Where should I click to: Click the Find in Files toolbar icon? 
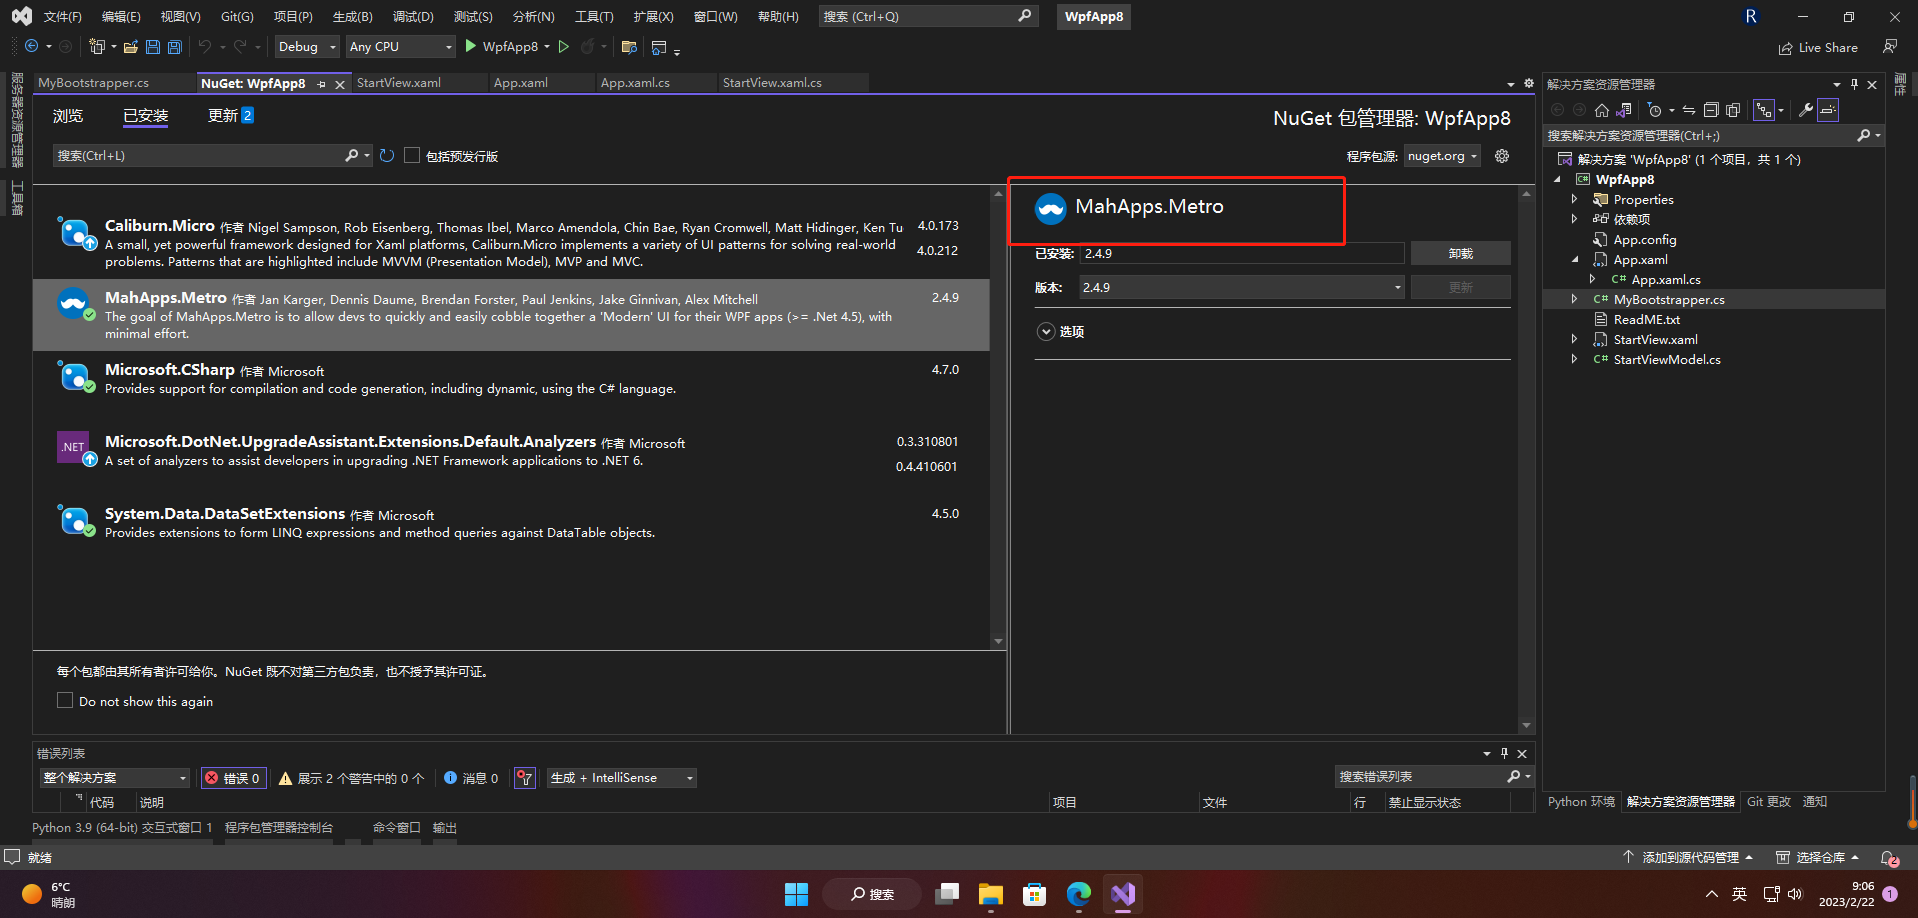point(629,47)
